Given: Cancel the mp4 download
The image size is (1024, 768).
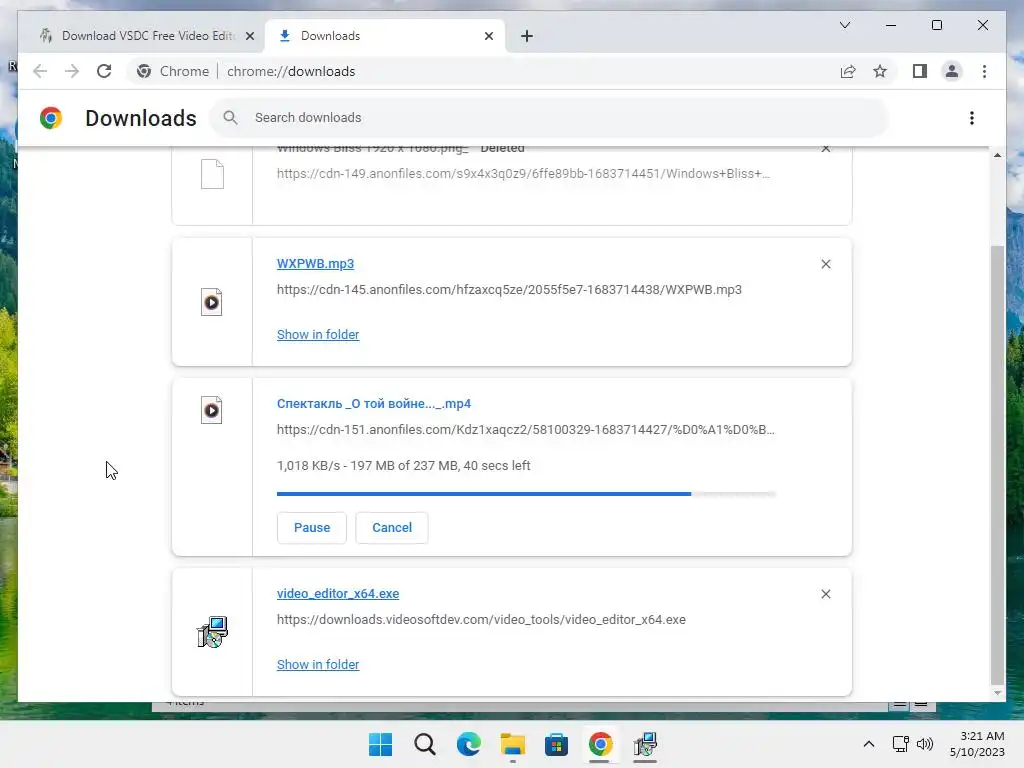Looking at the screenshot, I should 392,528.
